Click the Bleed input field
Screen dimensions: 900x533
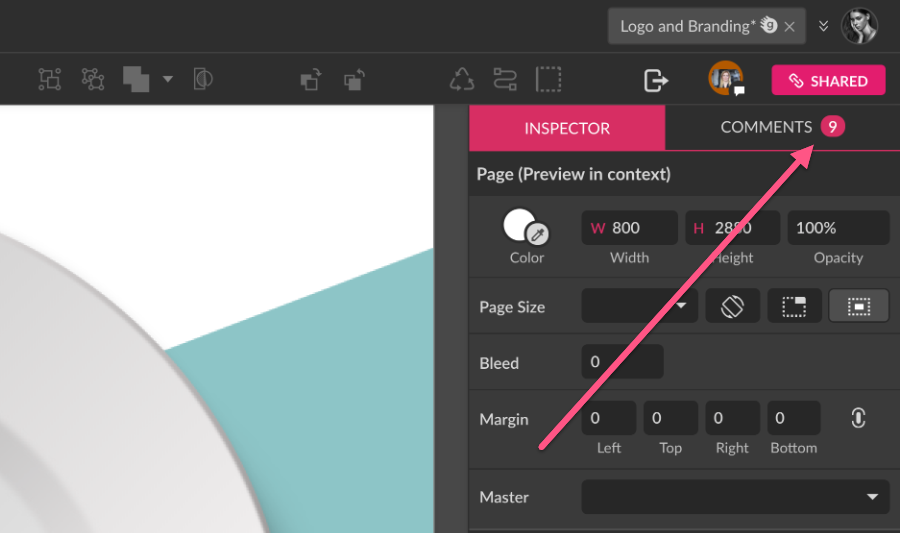tap(622, 362)
